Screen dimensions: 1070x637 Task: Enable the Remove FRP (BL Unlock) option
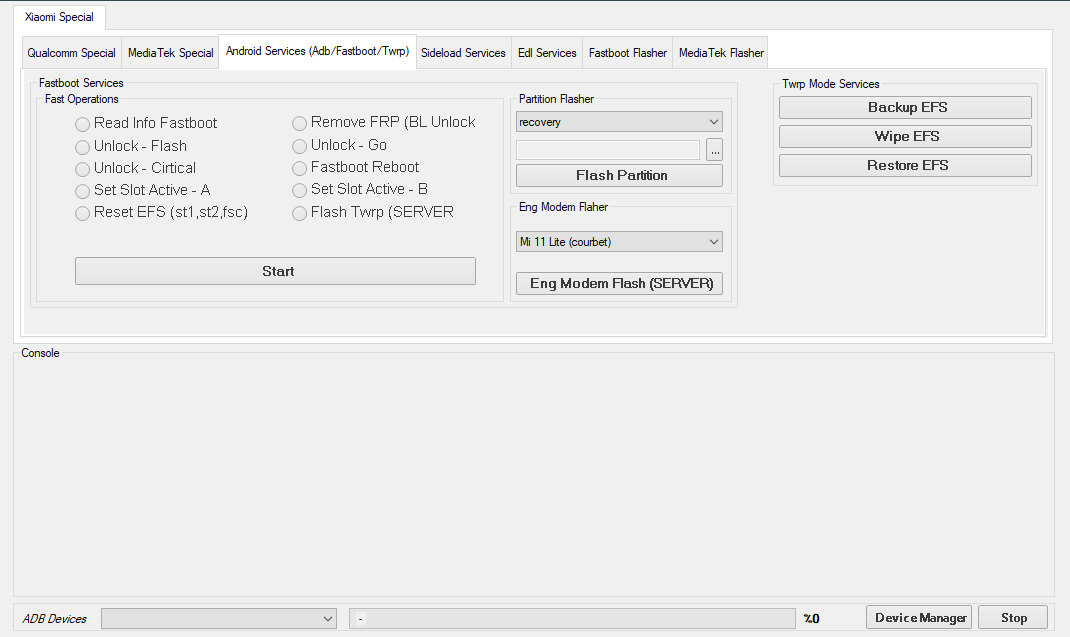[x=299, y=122]
